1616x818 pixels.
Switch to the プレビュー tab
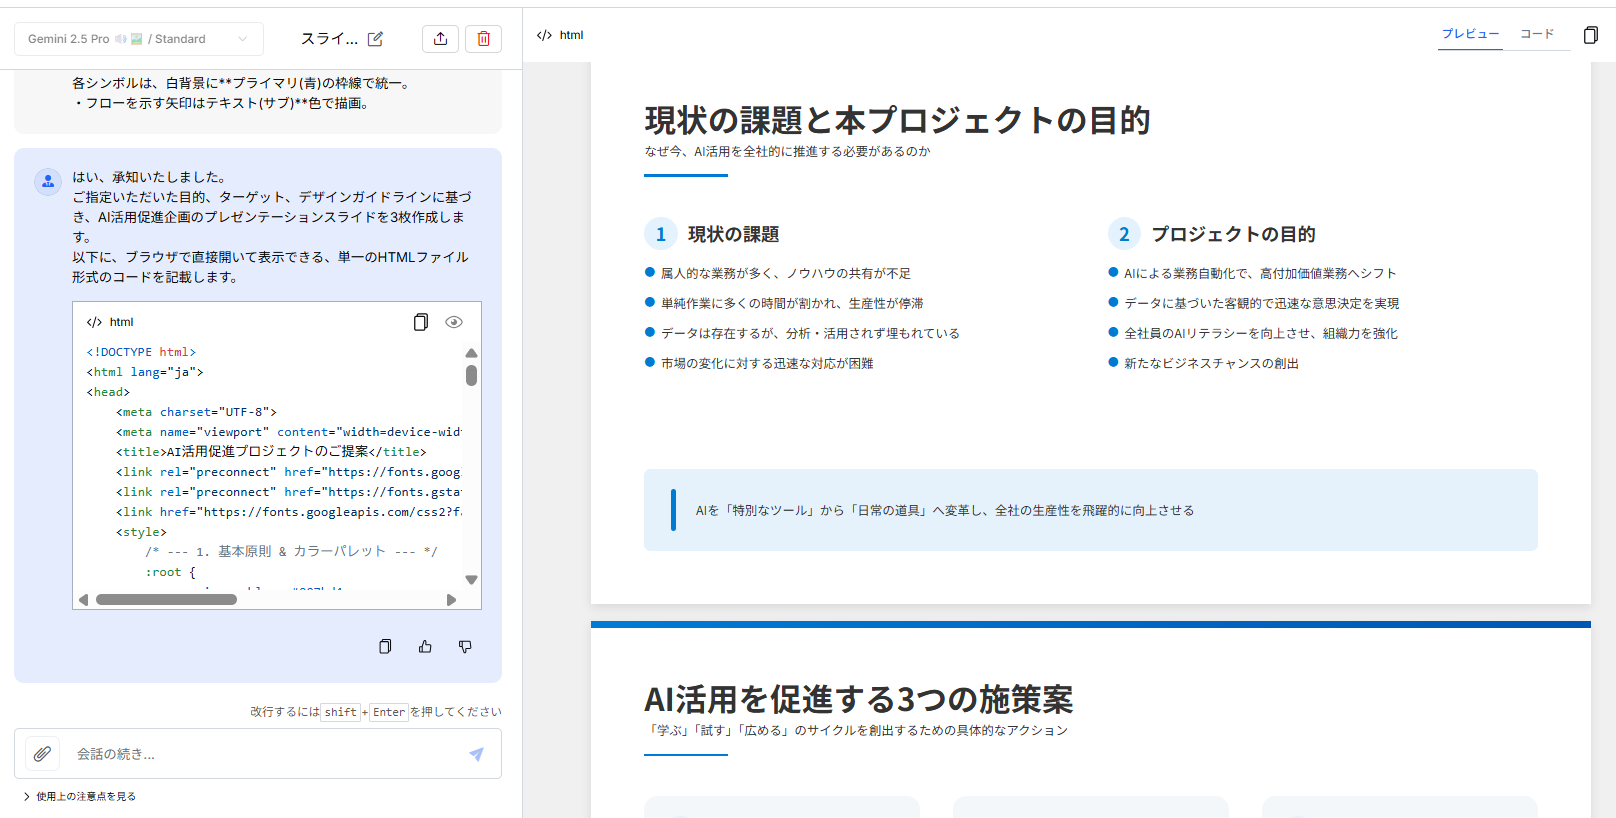click(x=1470, y=34)
